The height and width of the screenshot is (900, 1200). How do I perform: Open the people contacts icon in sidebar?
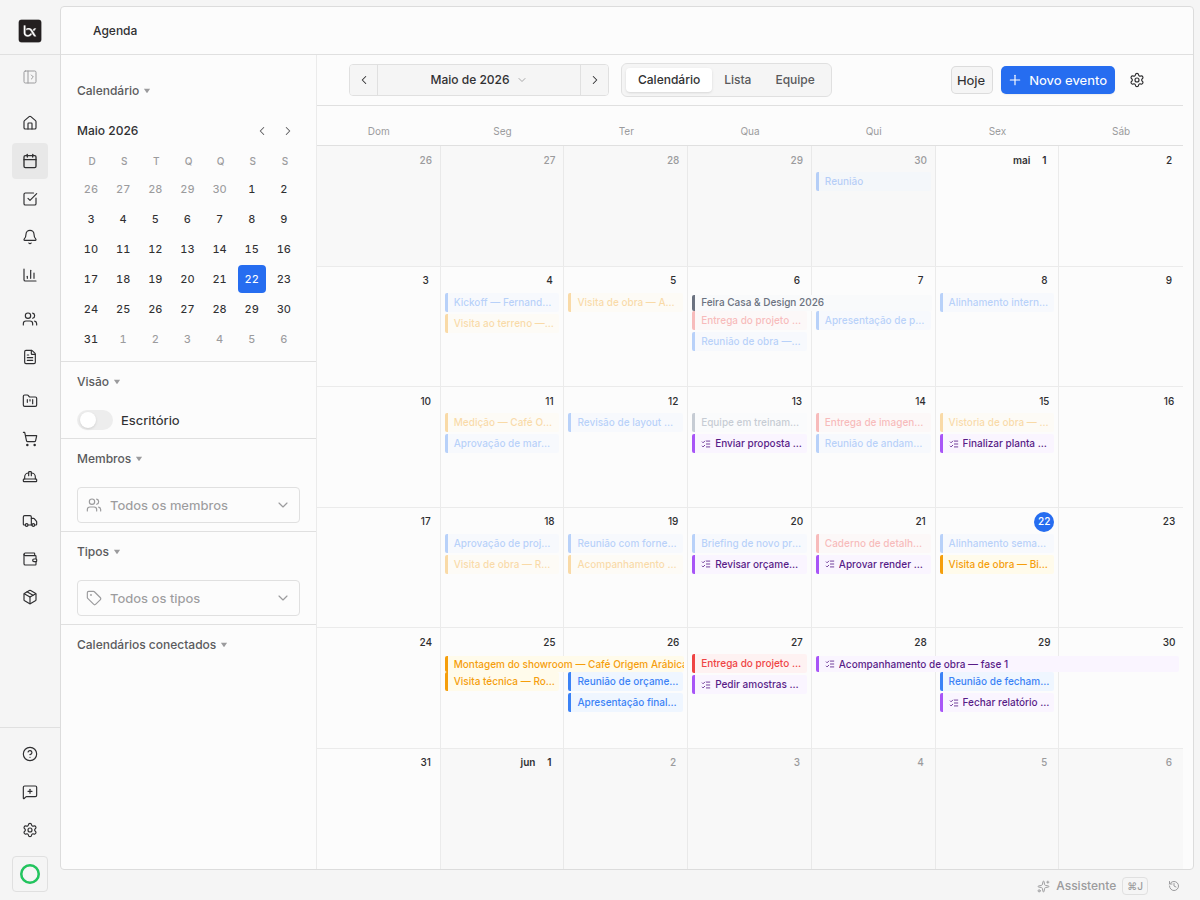tap(30, 319)
